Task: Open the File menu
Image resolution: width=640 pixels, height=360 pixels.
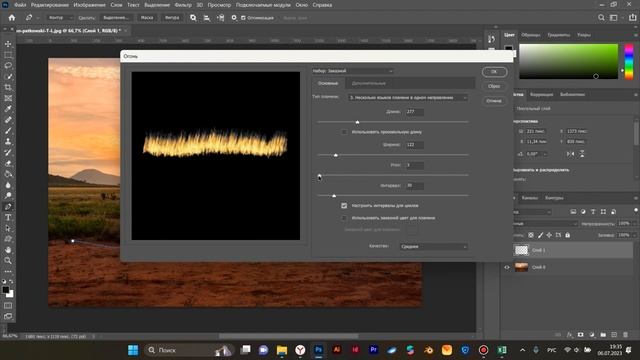Action: tap(20, 5)
